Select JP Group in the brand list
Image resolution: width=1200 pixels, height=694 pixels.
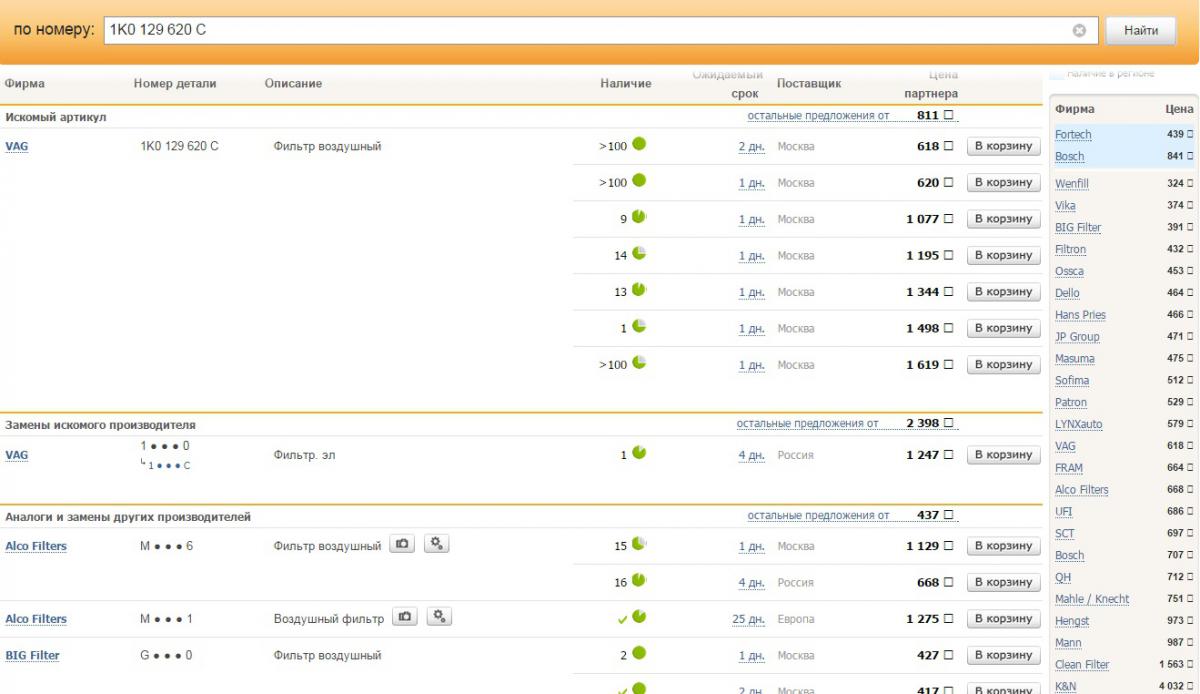tap(1077, 337)
